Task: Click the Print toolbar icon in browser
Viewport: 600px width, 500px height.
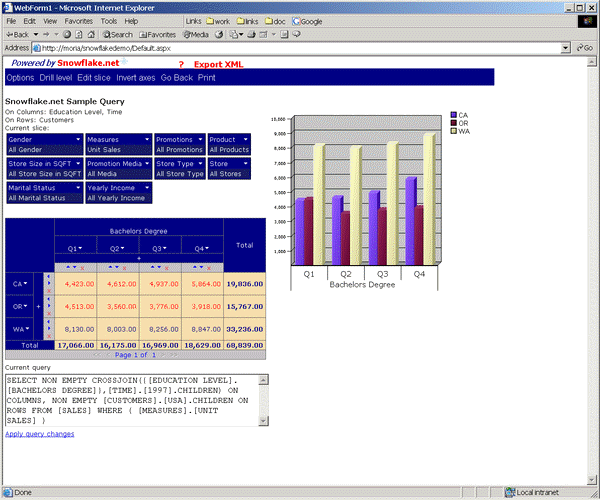Action: click(251, 34)
